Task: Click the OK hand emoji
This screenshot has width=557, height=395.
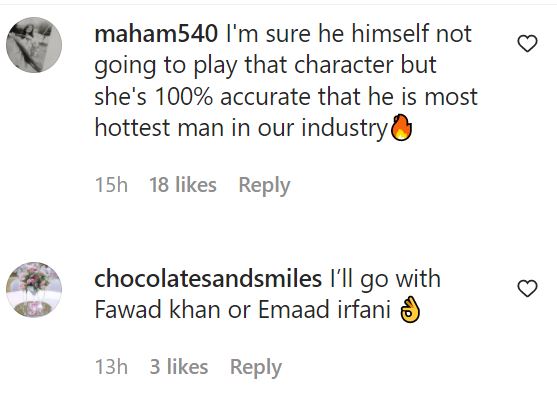Action: click(410, 309)
